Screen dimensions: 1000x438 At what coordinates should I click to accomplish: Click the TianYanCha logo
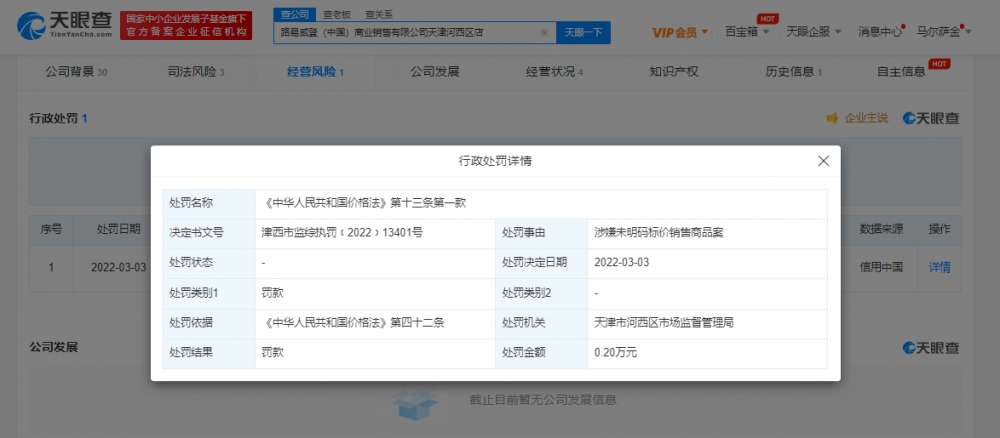(x=64, y=26)
